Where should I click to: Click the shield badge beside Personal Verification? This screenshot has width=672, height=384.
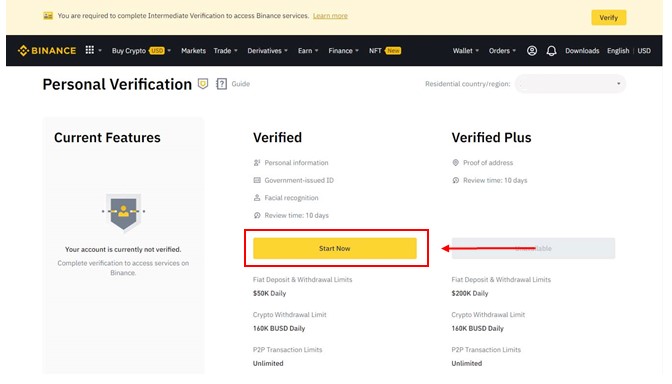pos(203,84)
